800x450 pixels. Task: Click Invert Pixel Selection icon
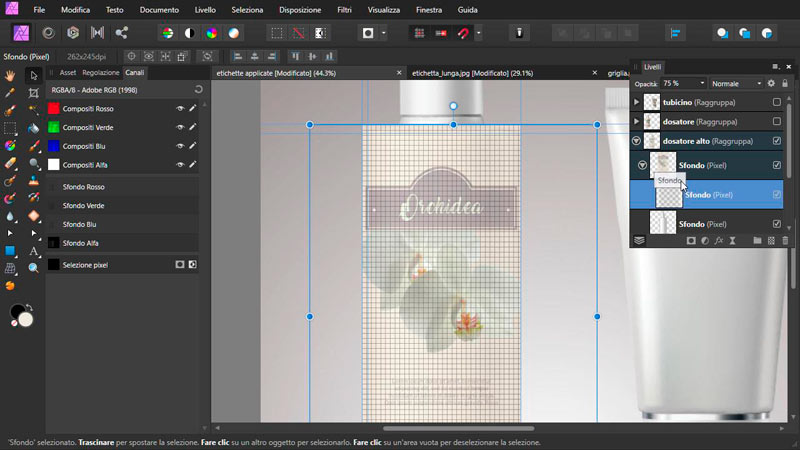320,33
